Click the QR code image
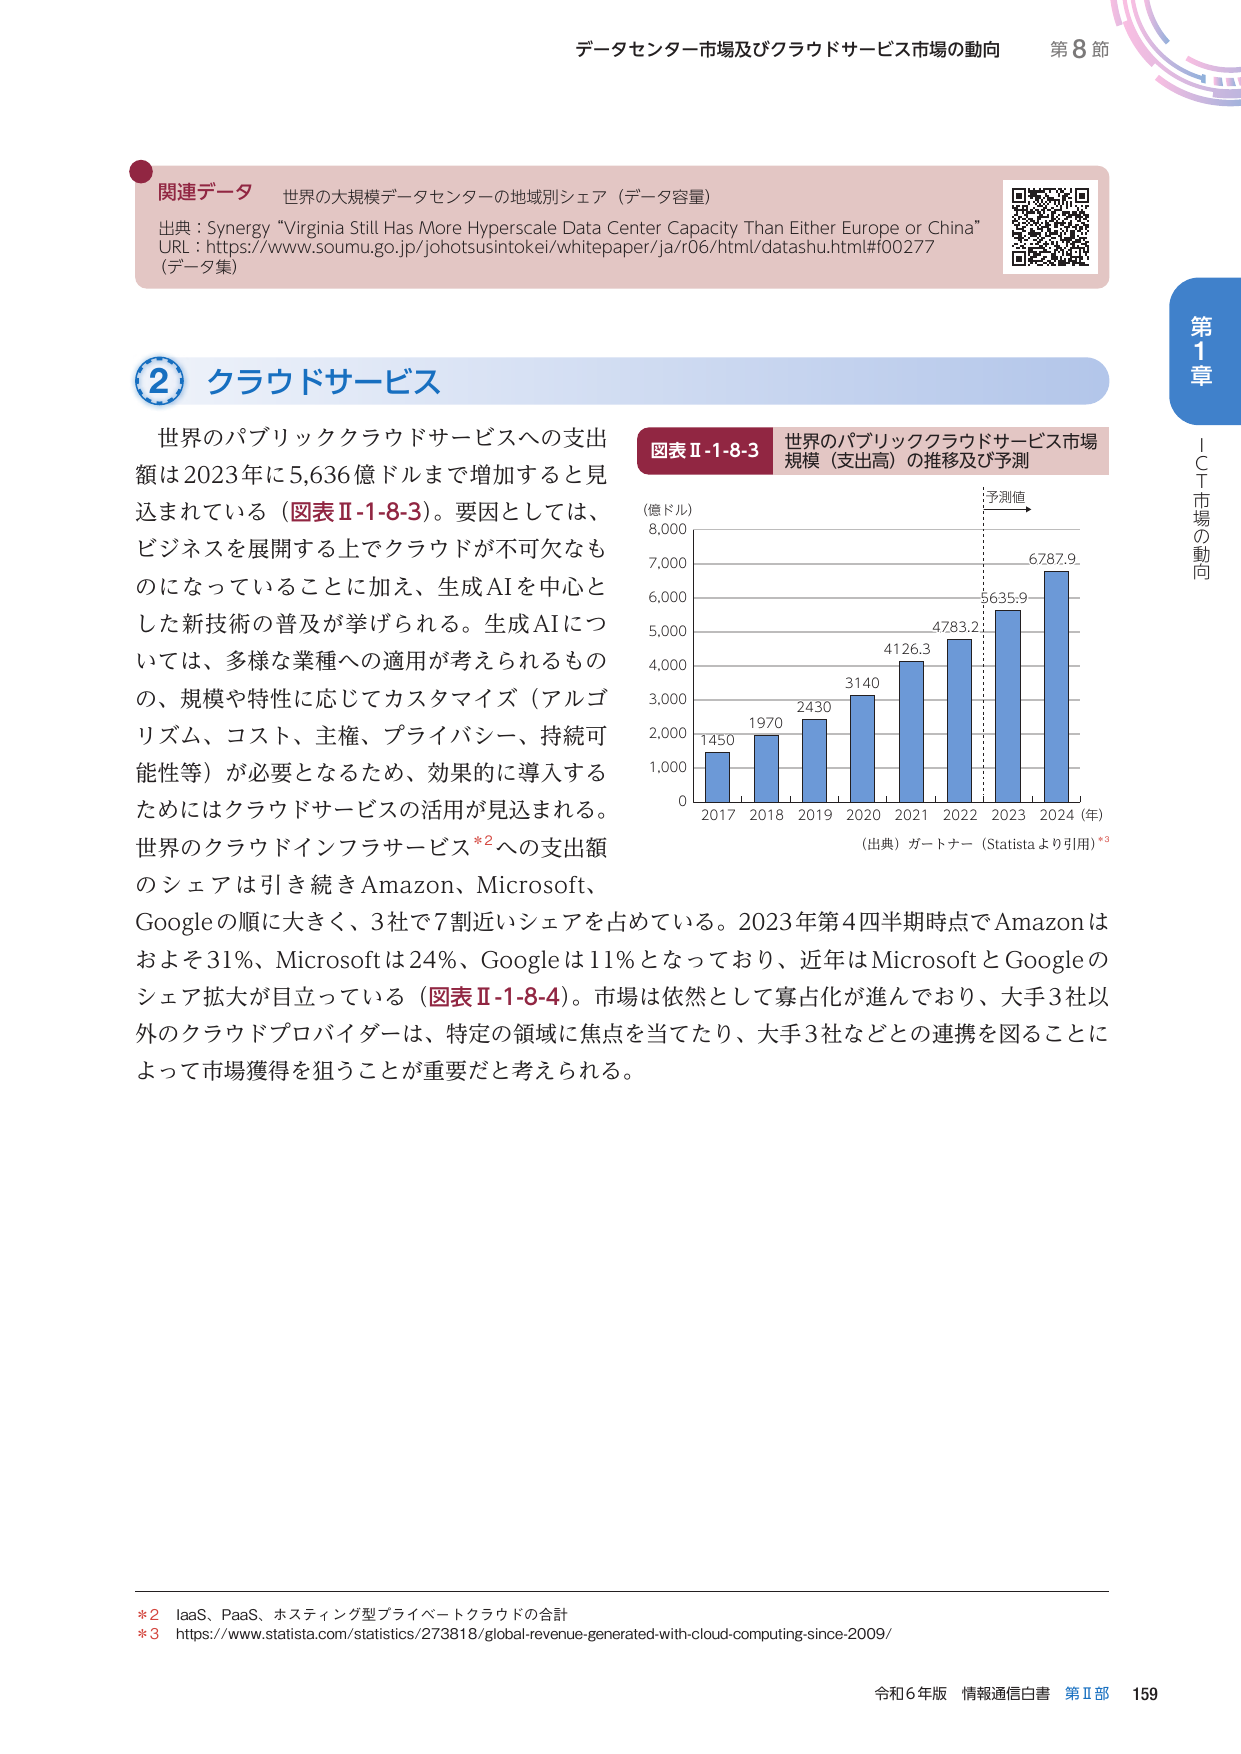The image size is (1241, 1754). [1049, 227]
